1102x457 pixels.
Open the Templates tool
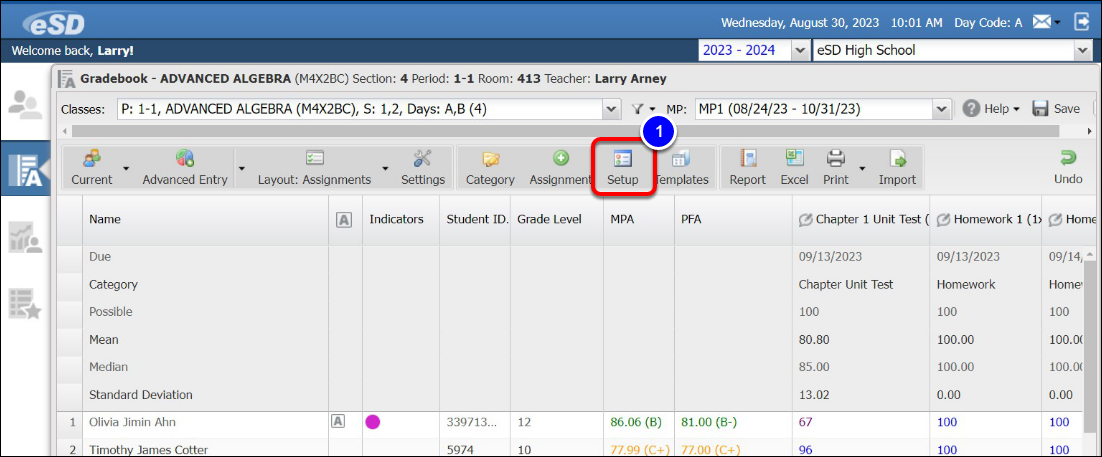681,168
